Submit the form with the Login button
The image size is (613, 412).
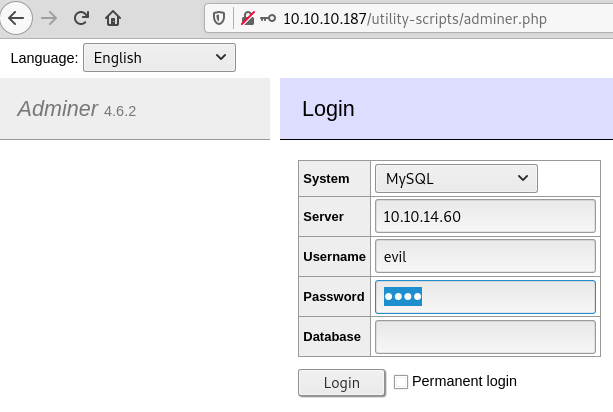[342, 383]
